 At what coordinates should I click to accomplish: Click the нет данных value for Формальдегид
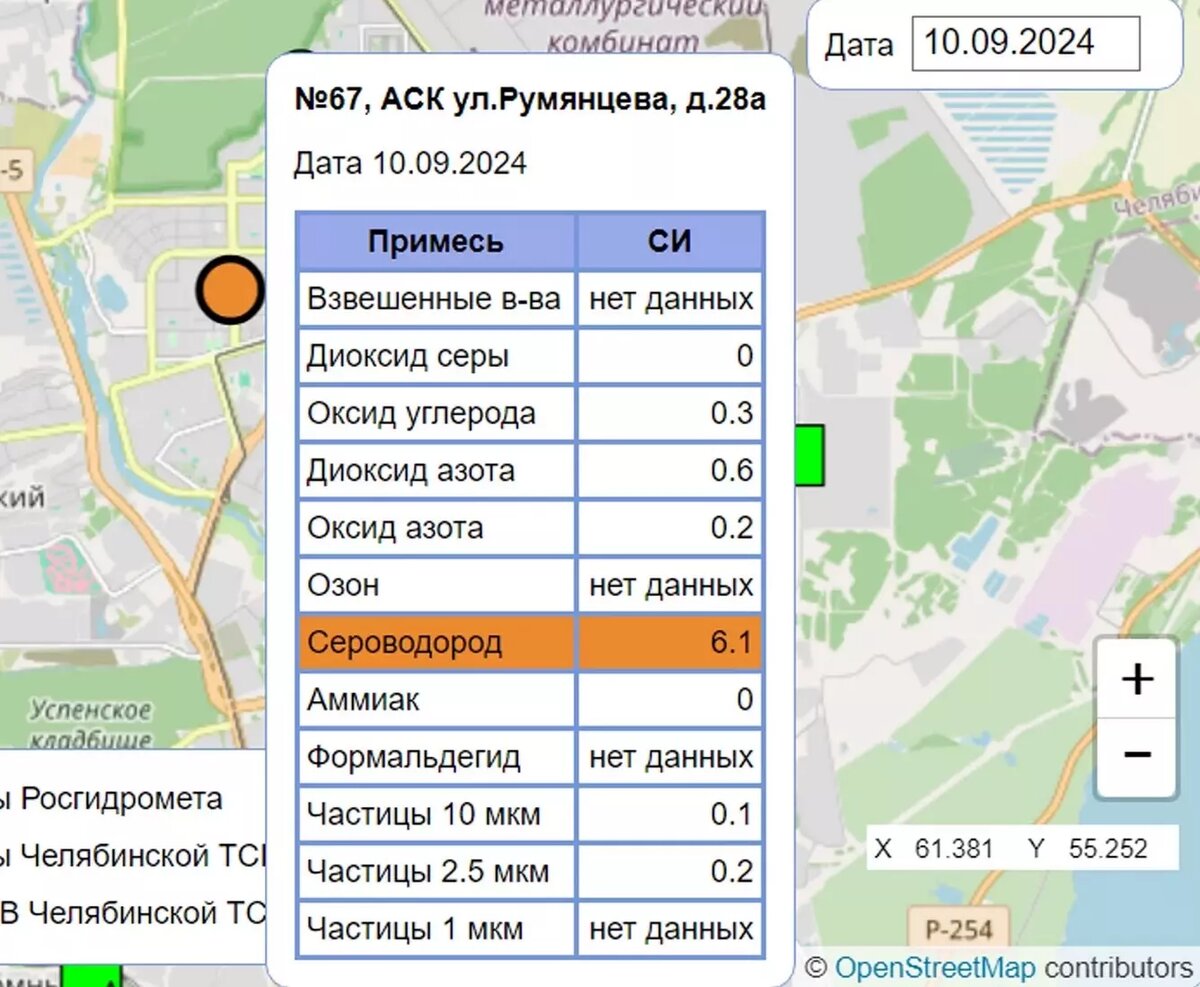coord(671,757)
